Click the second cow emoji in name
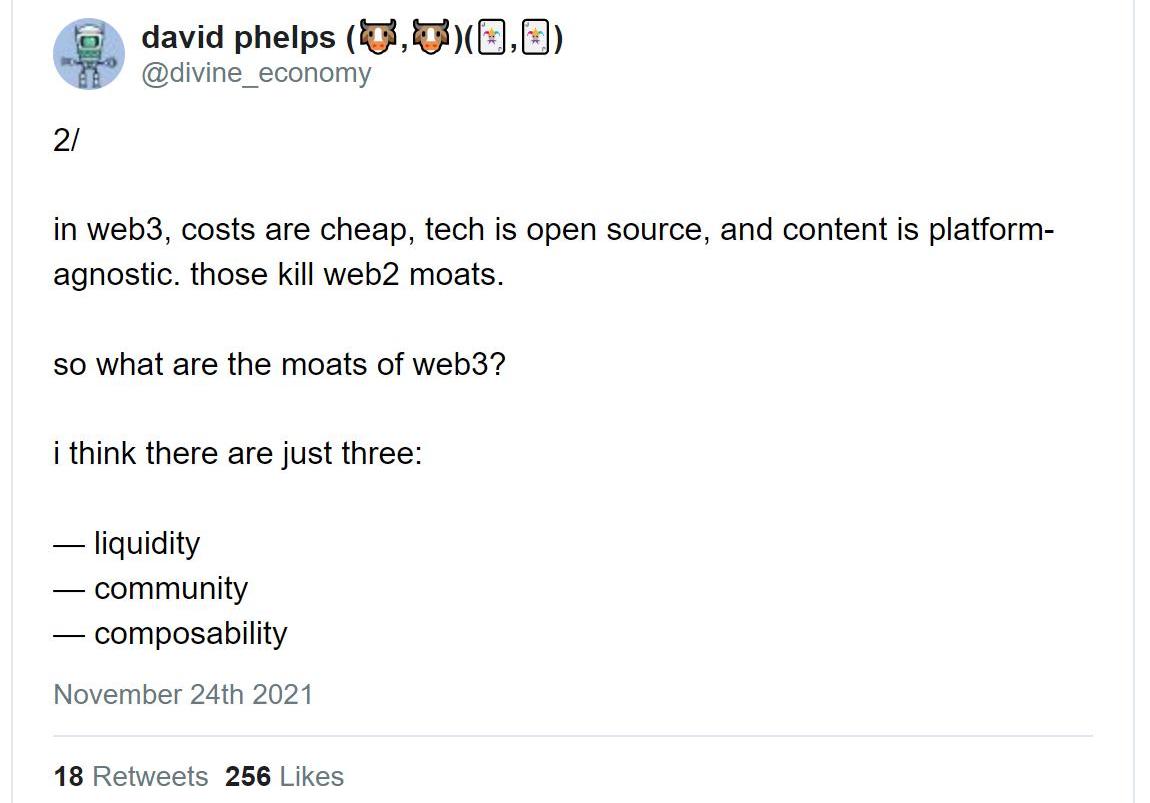1150x803 pixels. click(x=431, y=38)
